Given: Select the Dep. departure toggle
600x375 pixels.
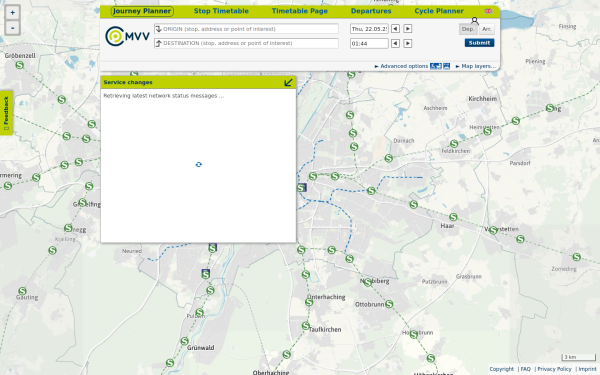Looking at the screenshot, I should click(468, 29).
